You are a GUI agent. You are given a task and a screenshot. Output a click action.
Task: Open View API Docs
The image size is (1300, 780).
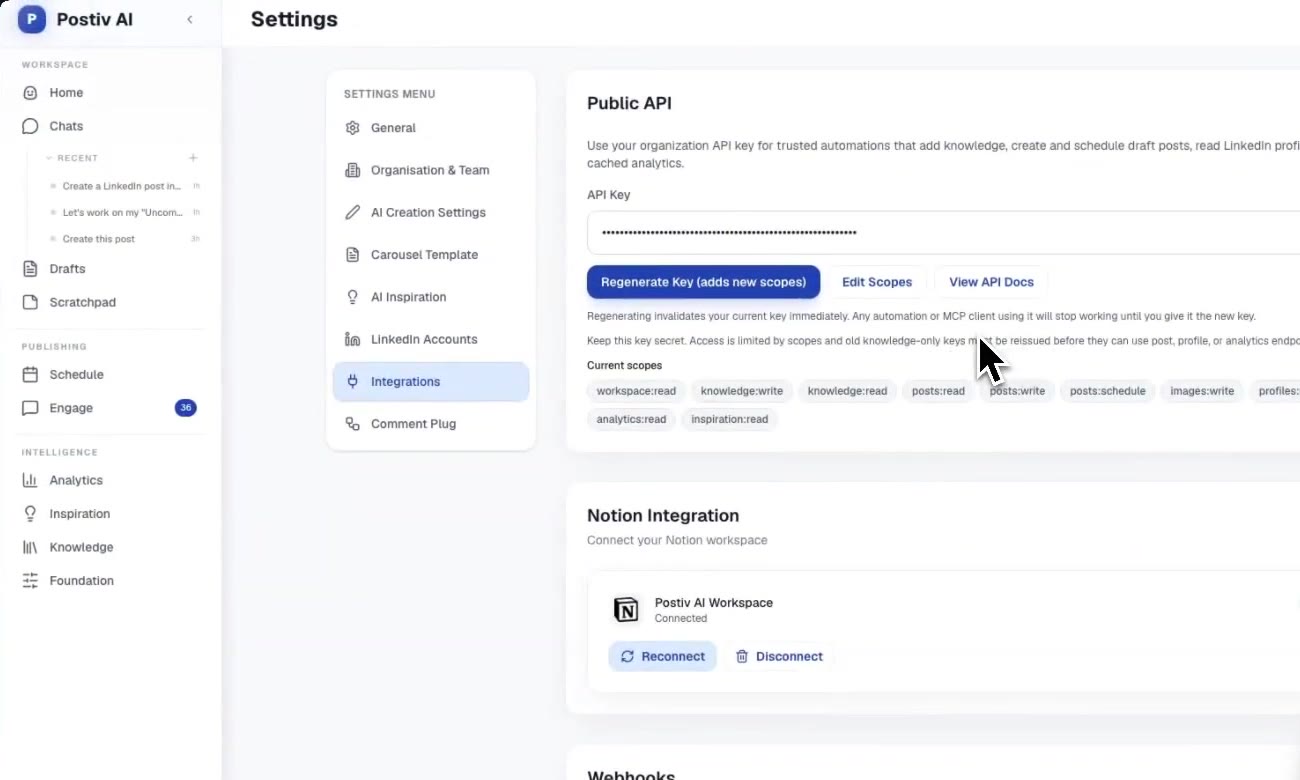point(991,282)
